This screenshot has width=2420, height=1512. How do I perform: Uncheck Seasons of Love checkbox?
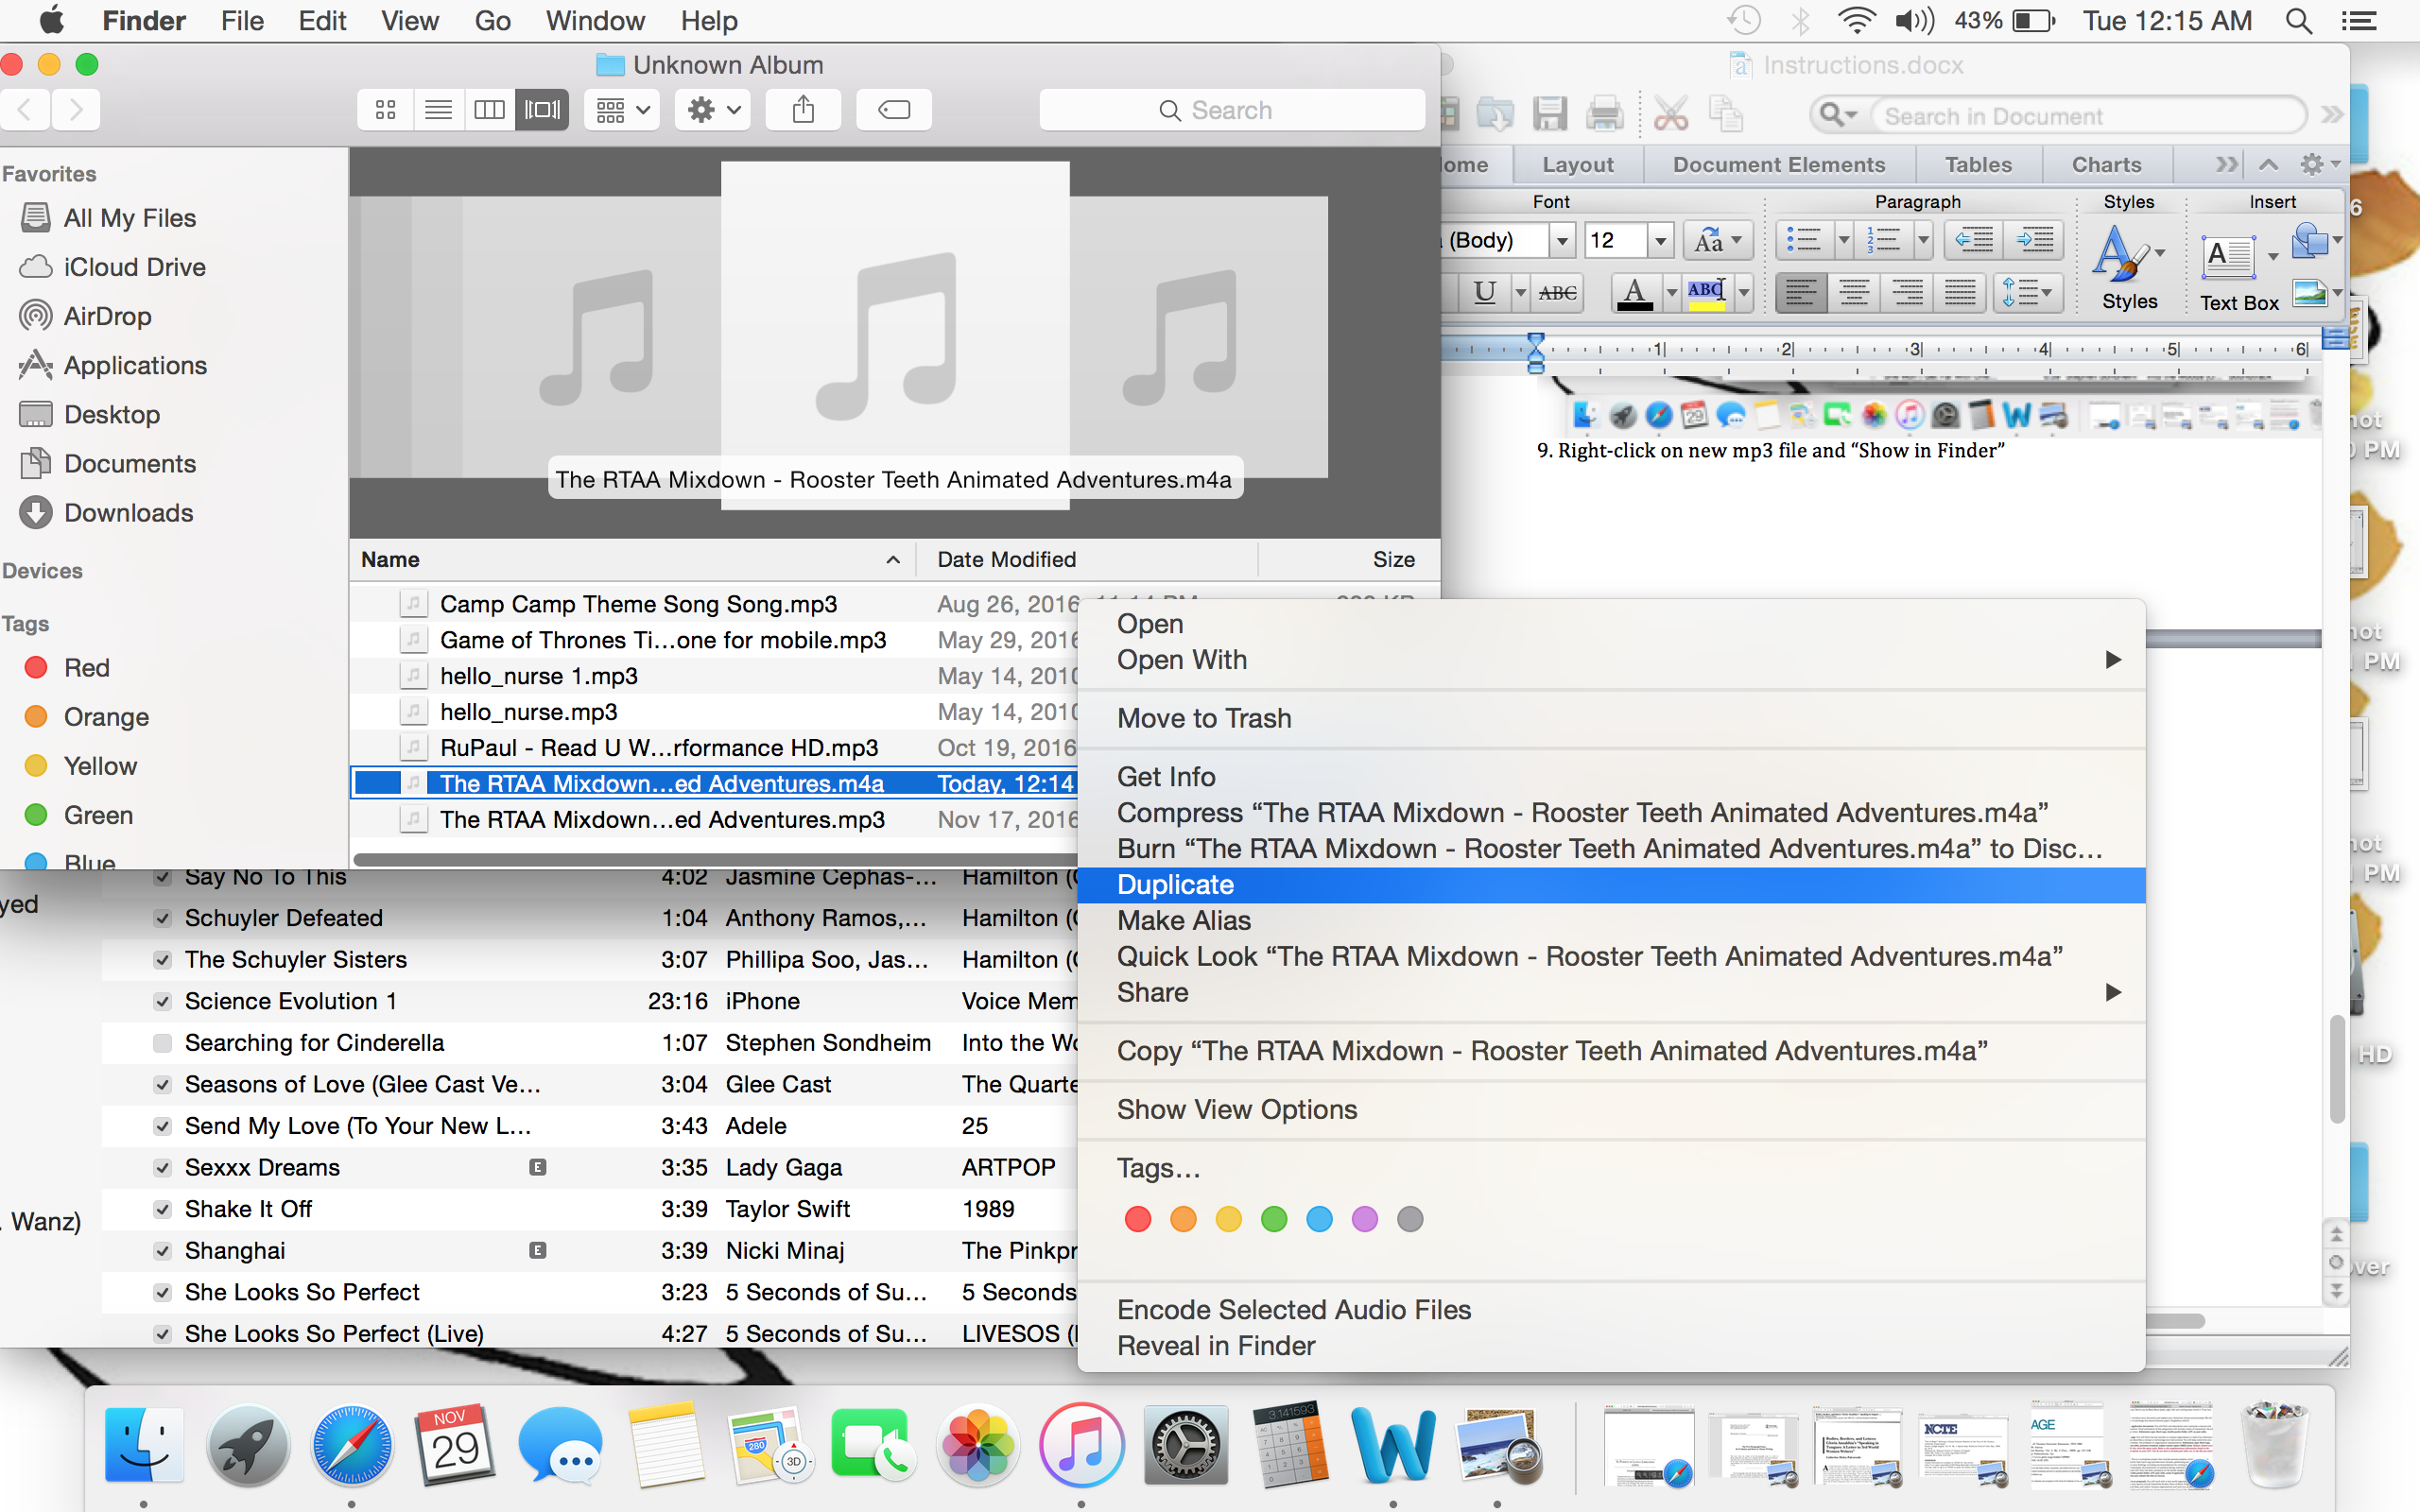(x=161, y=1085)
